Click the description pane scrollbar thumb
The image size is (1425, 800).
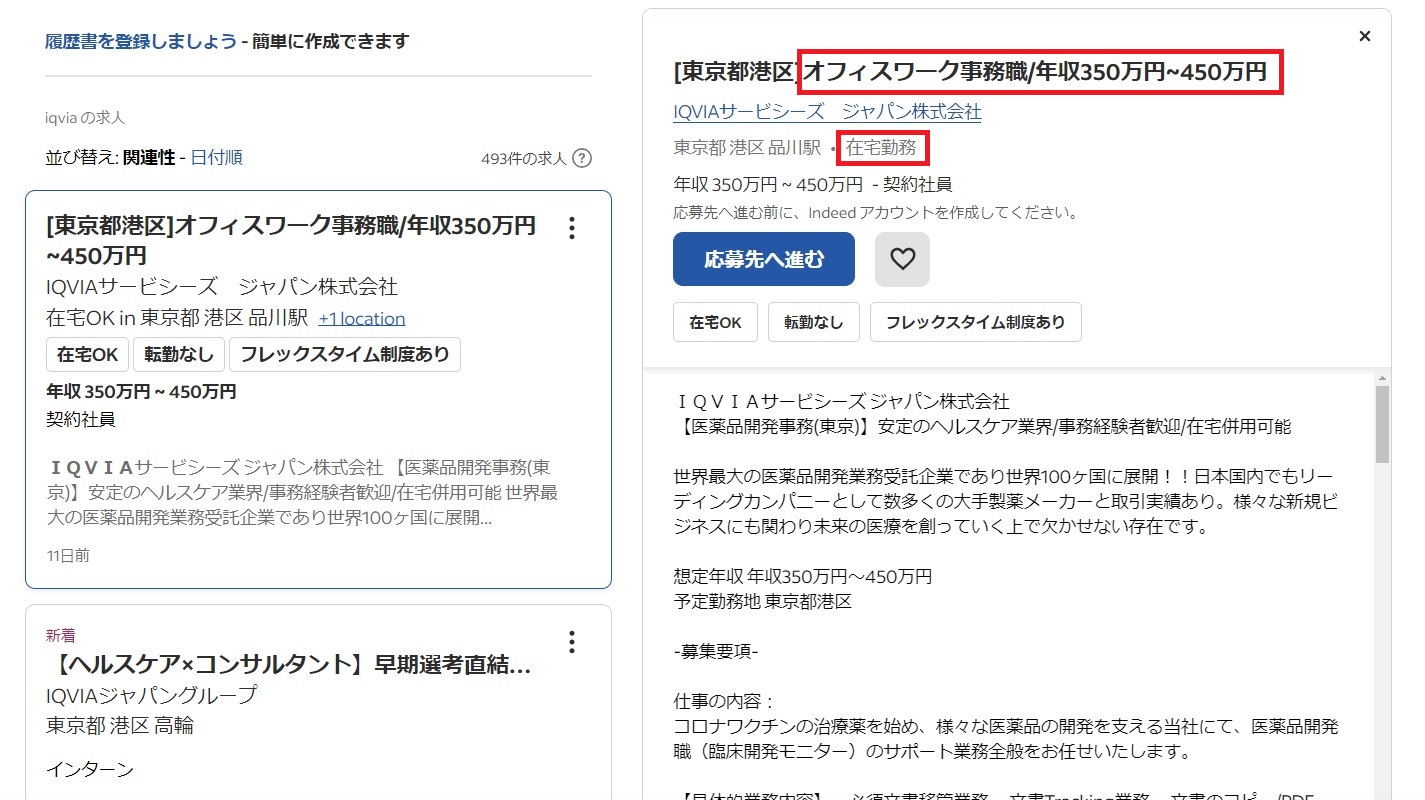click(1383, 425)
